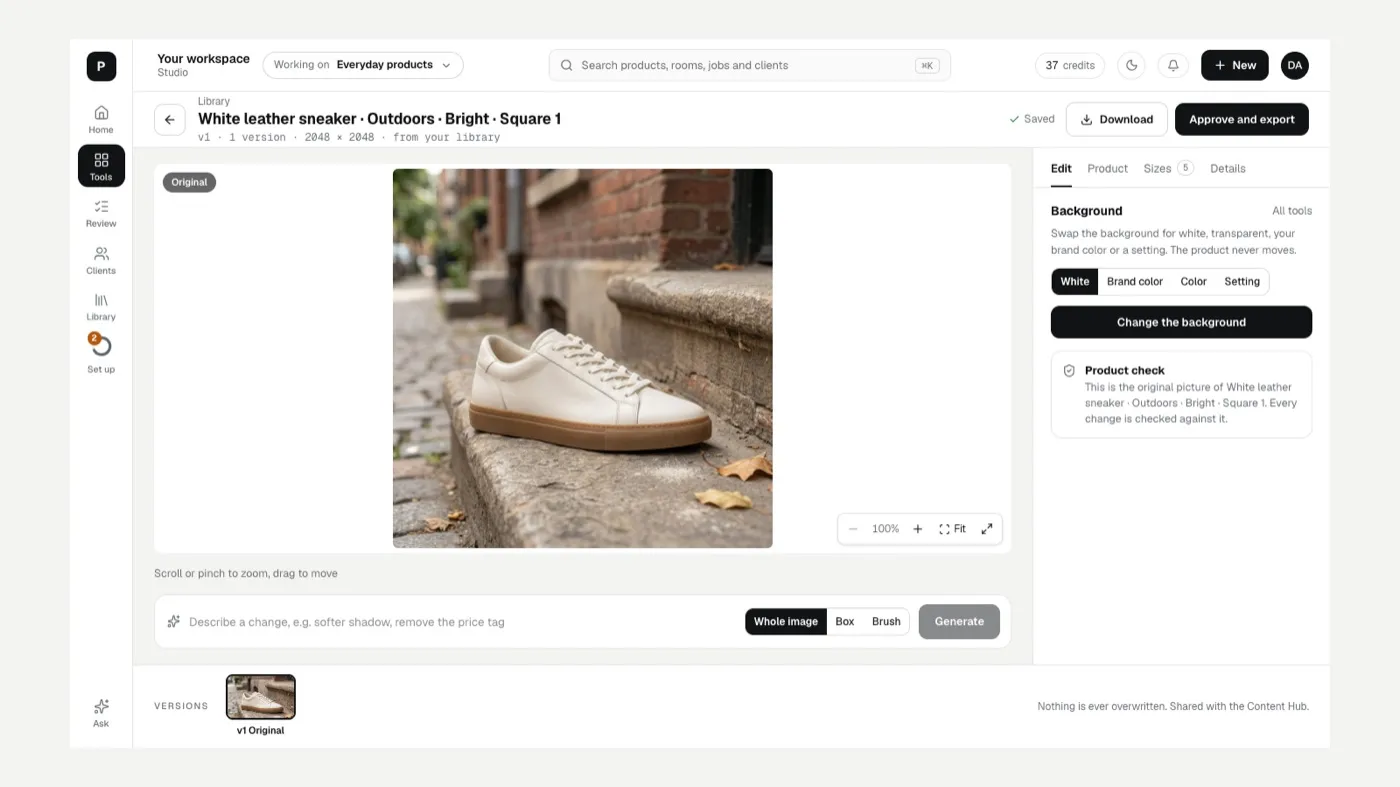The width and height of the screenshot is (1400, 787).
Task: Open All tools link
Action: point(1292,211)
